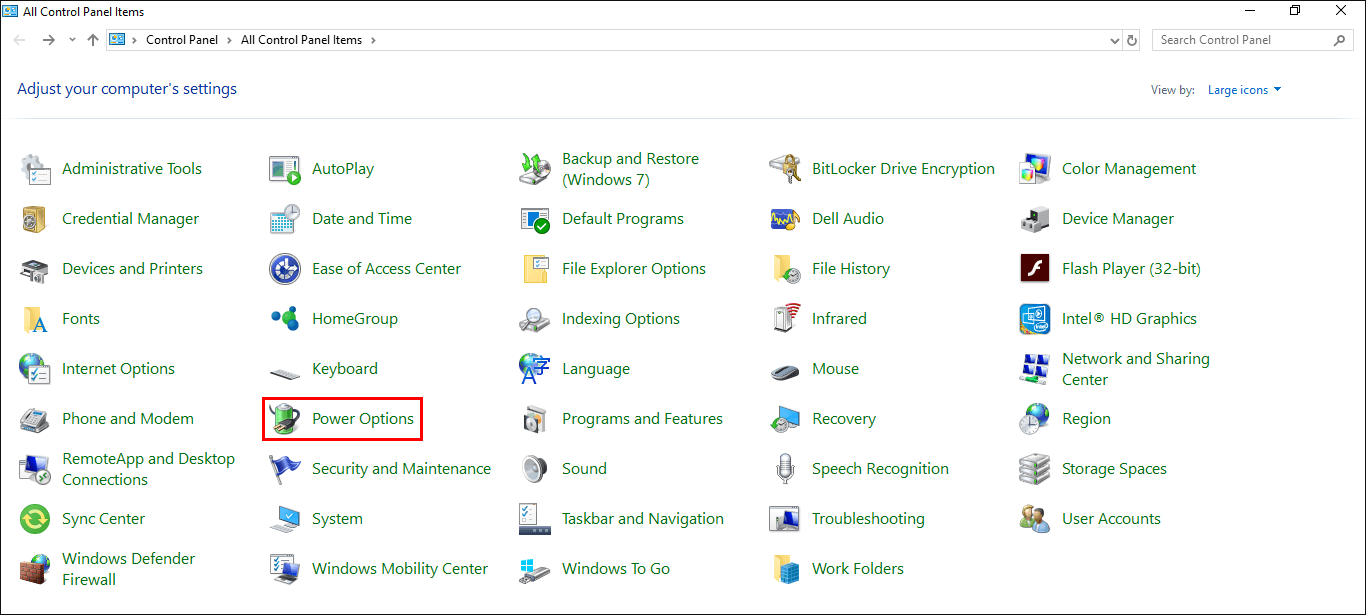Screen dimensions: 1366x615
Task: Open the Default Programs icon
Action: tap(535, 219)
